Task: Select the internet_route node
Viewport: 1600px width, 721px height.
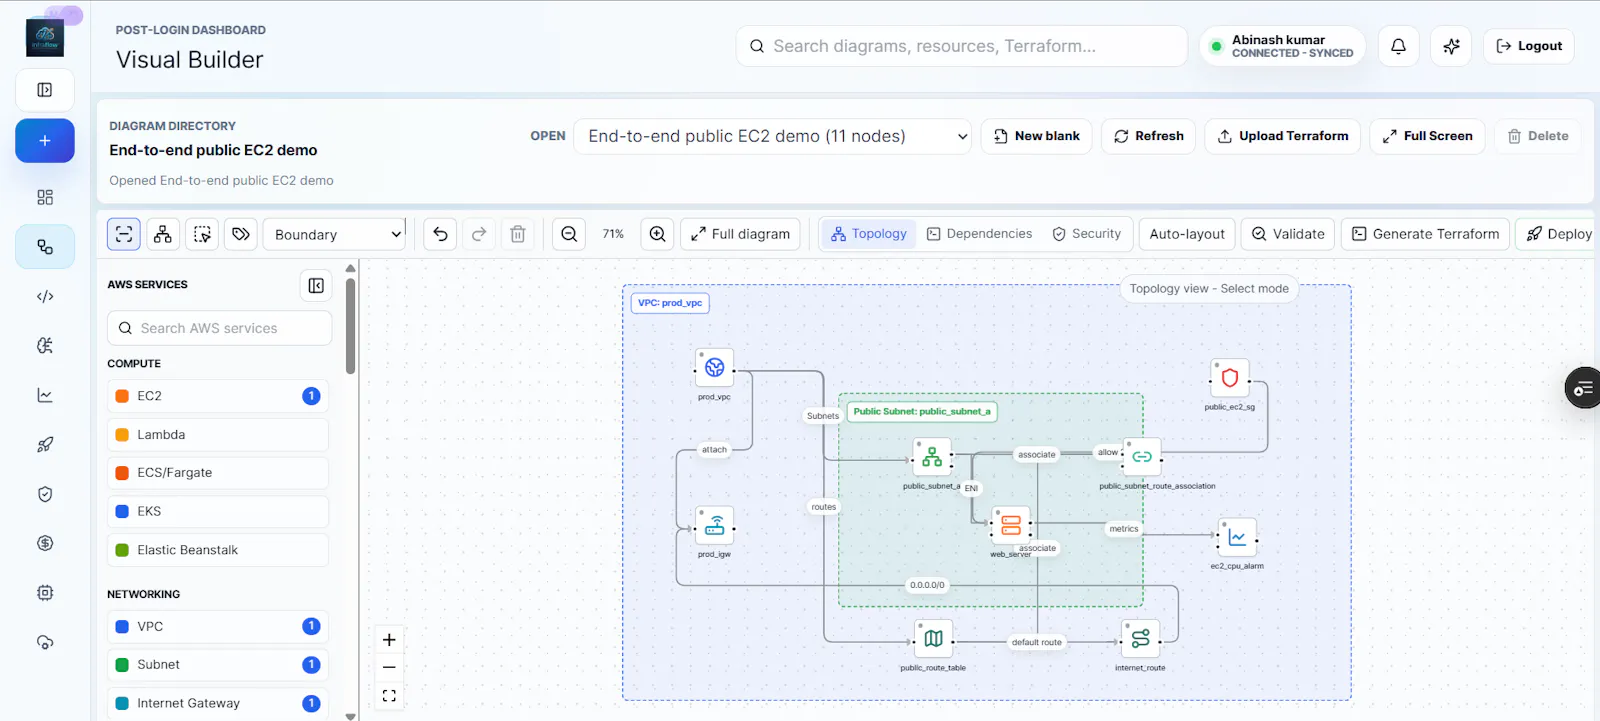Action: point(1140,639)
